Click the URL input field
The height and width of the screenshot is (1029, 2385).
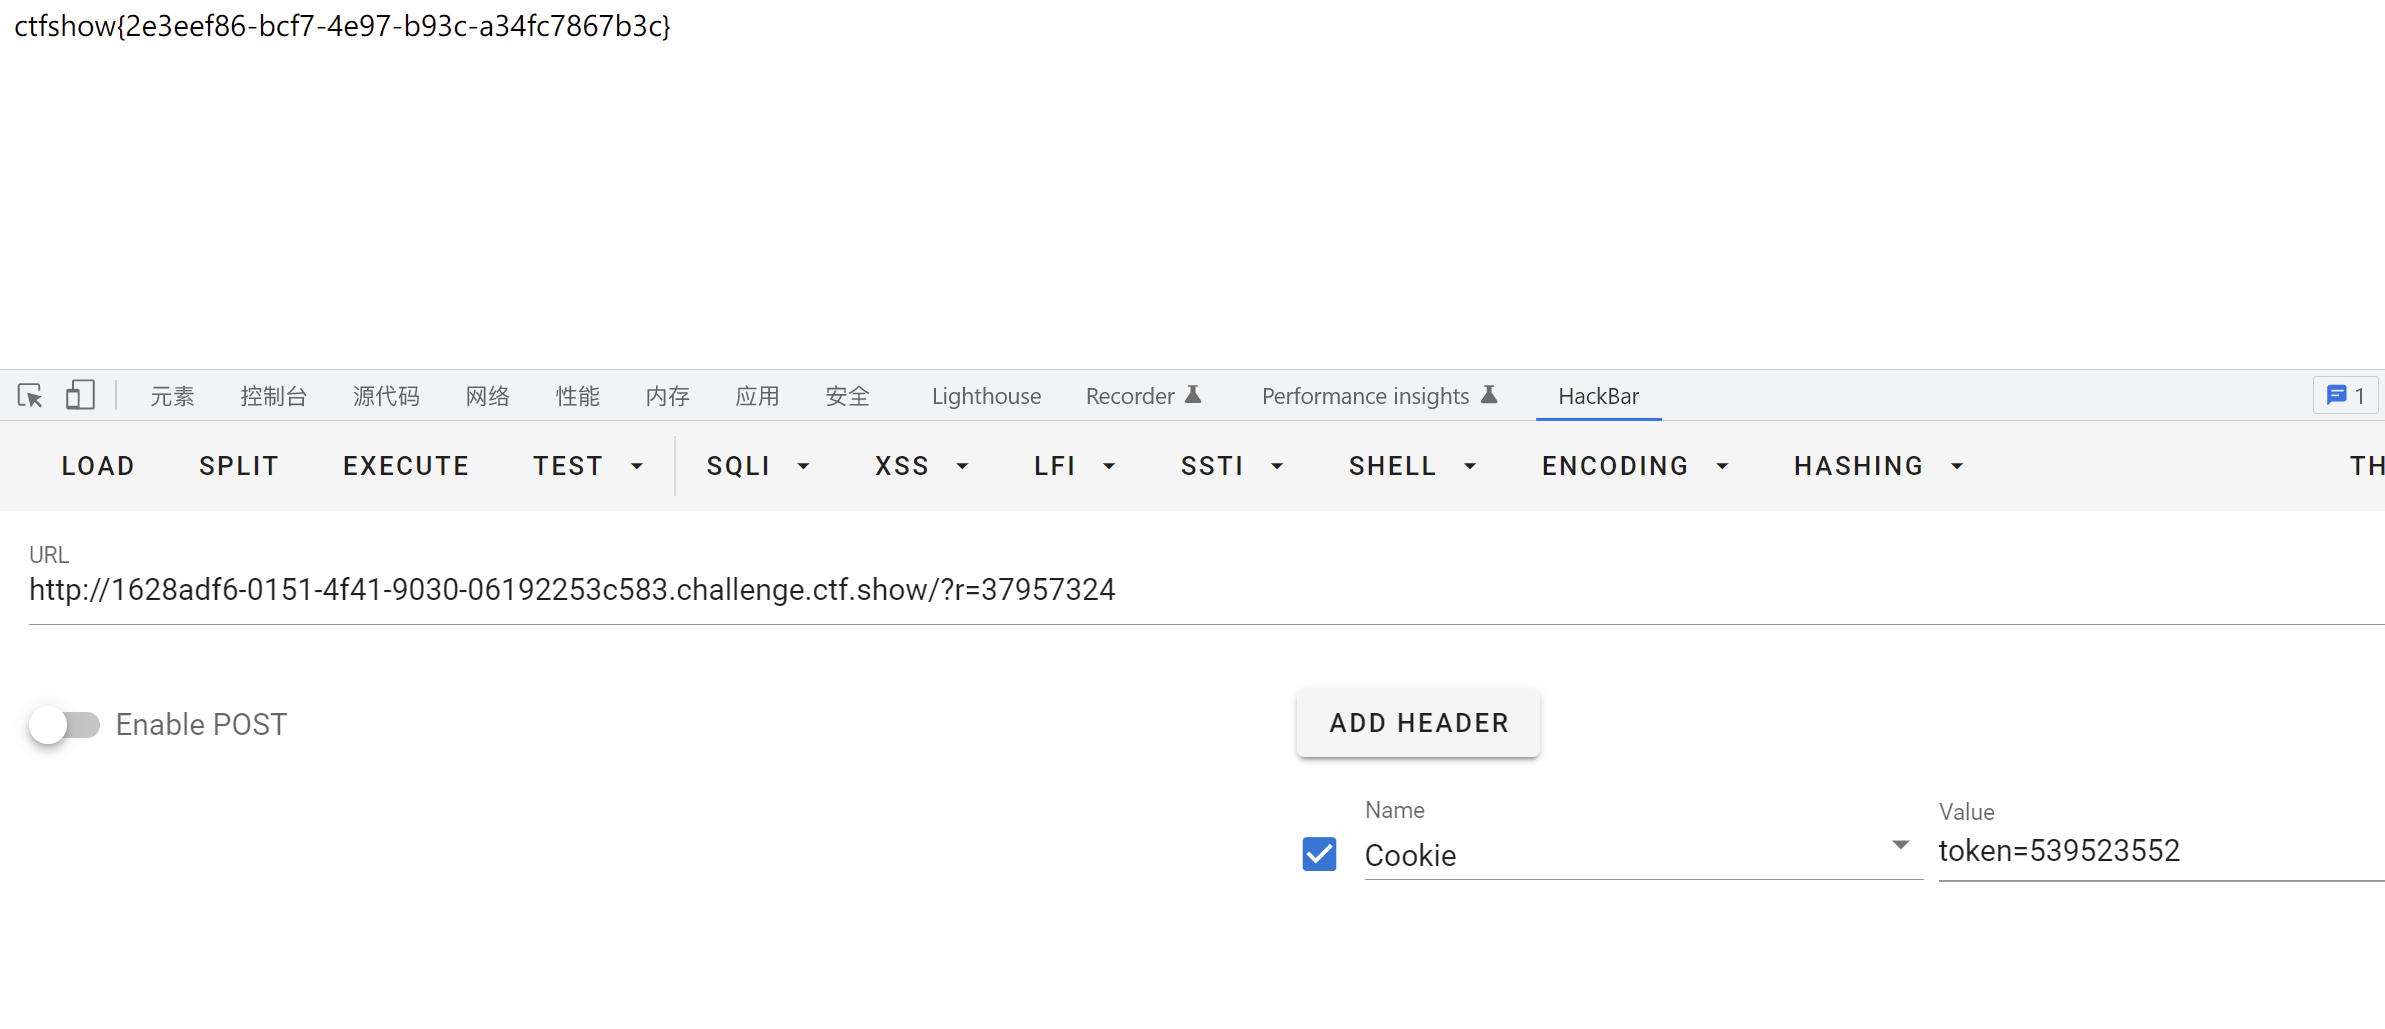pos(1200,590)
